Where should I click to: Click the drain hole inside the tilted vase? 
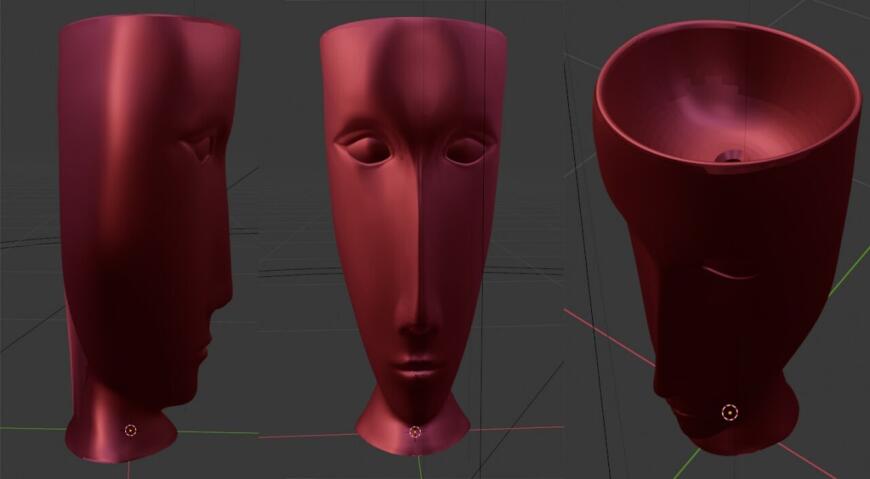729,157
